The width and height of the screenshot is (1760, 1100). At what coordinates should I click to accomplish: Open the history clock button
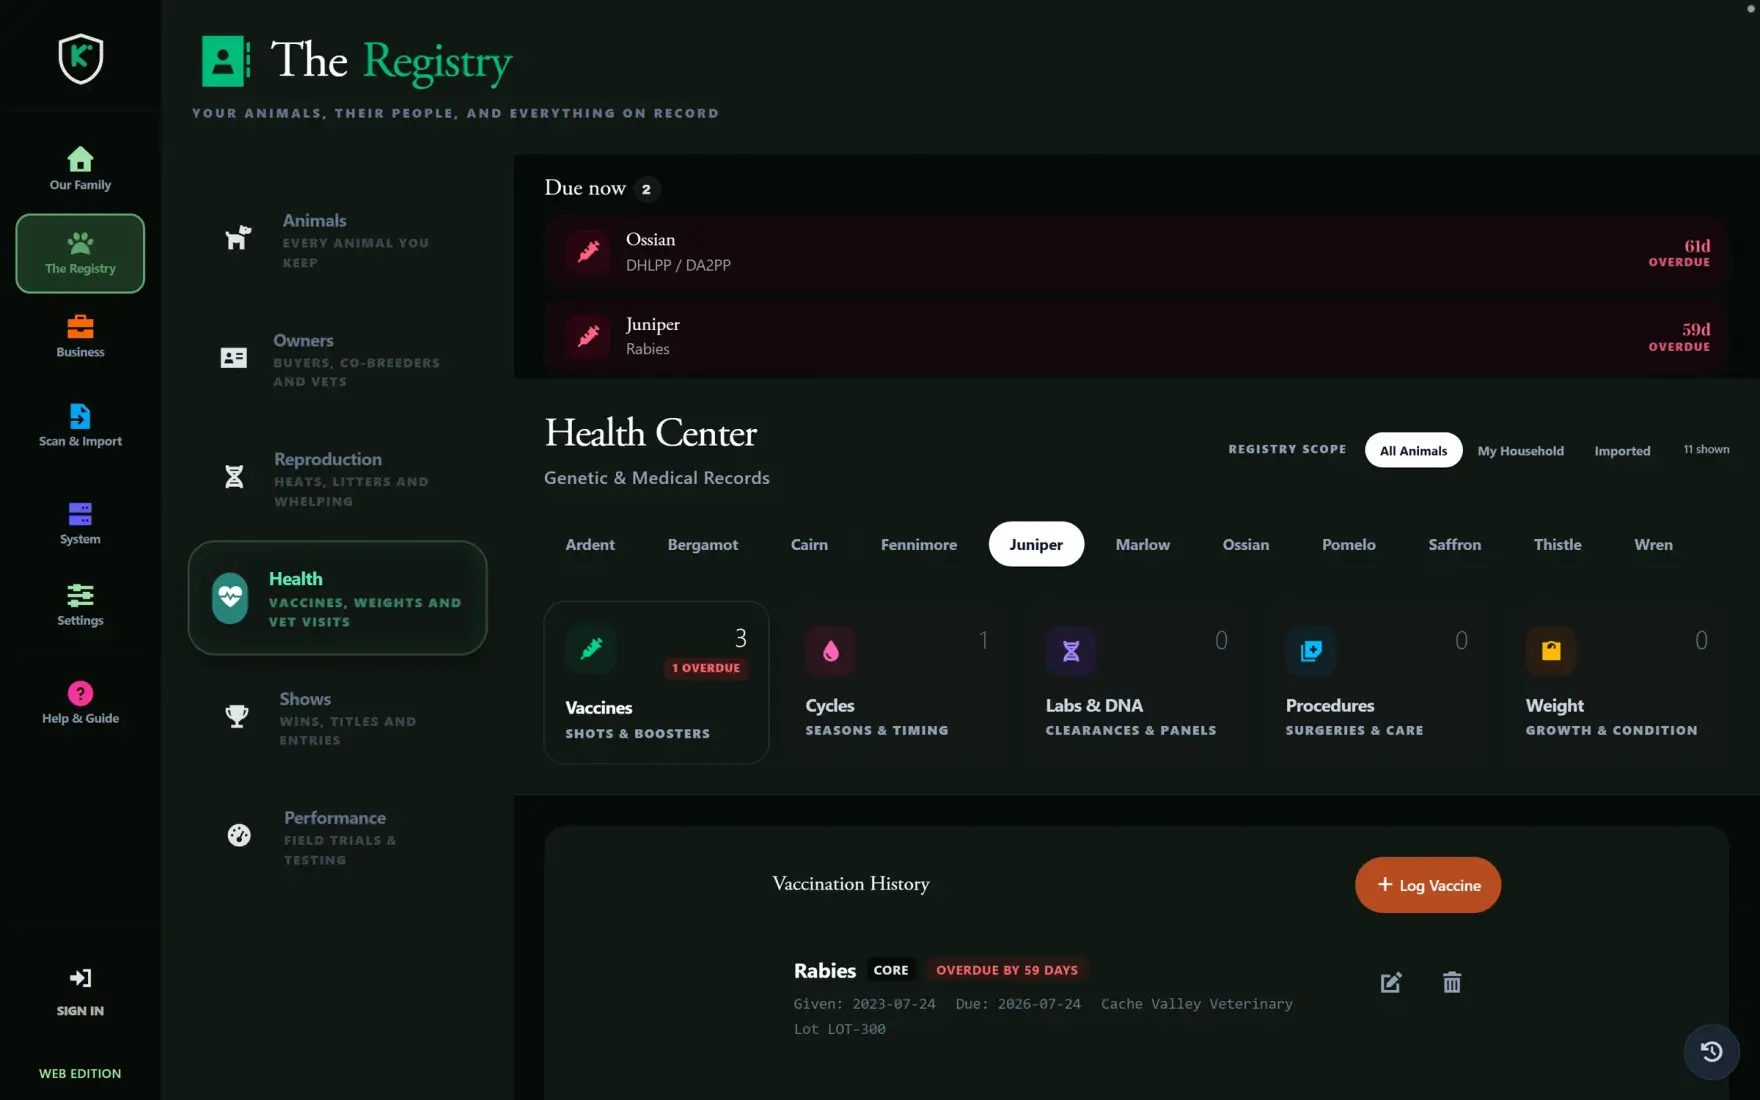[1712, 1051]
